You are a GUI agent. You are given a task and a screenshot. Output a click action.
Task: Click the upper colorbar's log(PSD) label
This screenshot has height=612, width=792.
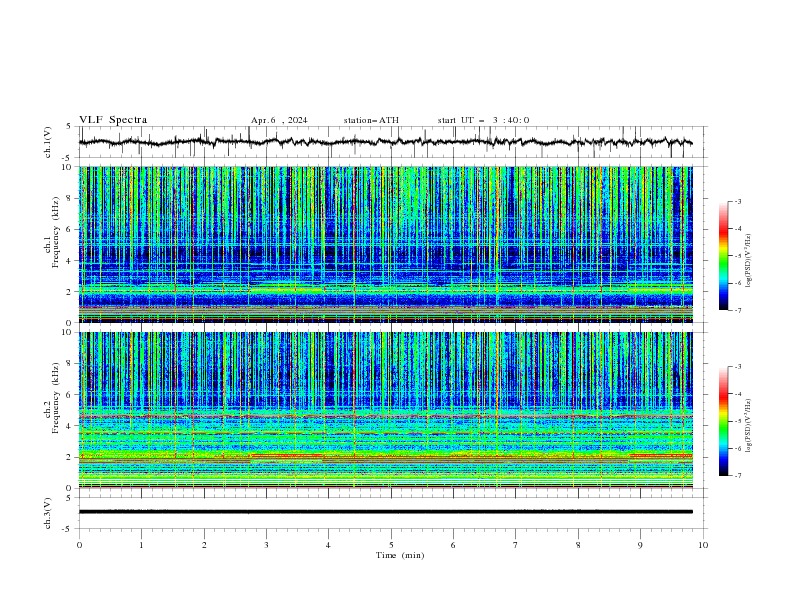(748, 261)
